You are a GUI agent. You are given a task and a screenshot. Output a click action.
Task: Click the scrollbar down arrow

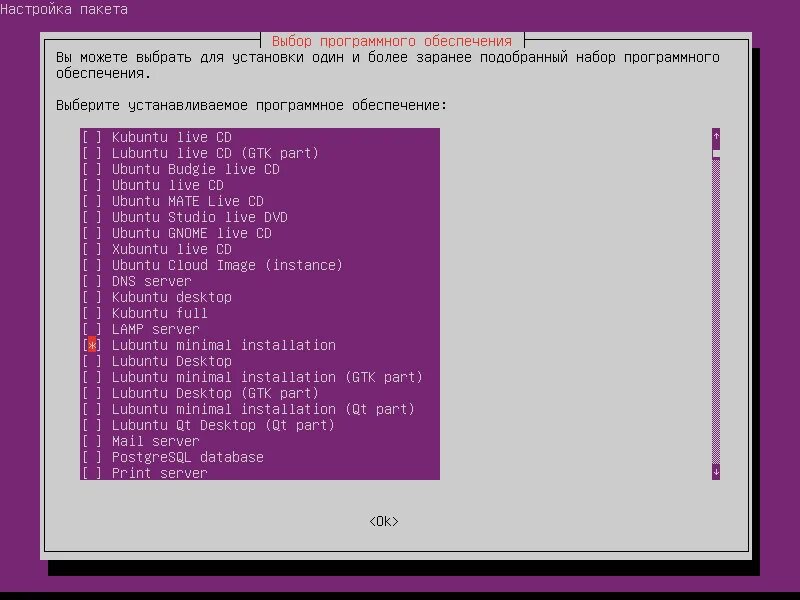(716, 472)
